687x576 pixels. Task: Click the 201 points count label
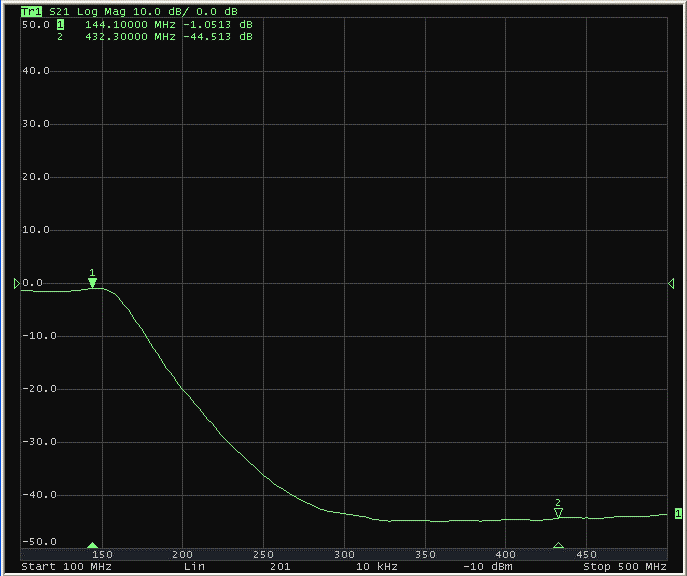(x=280, y=567)
